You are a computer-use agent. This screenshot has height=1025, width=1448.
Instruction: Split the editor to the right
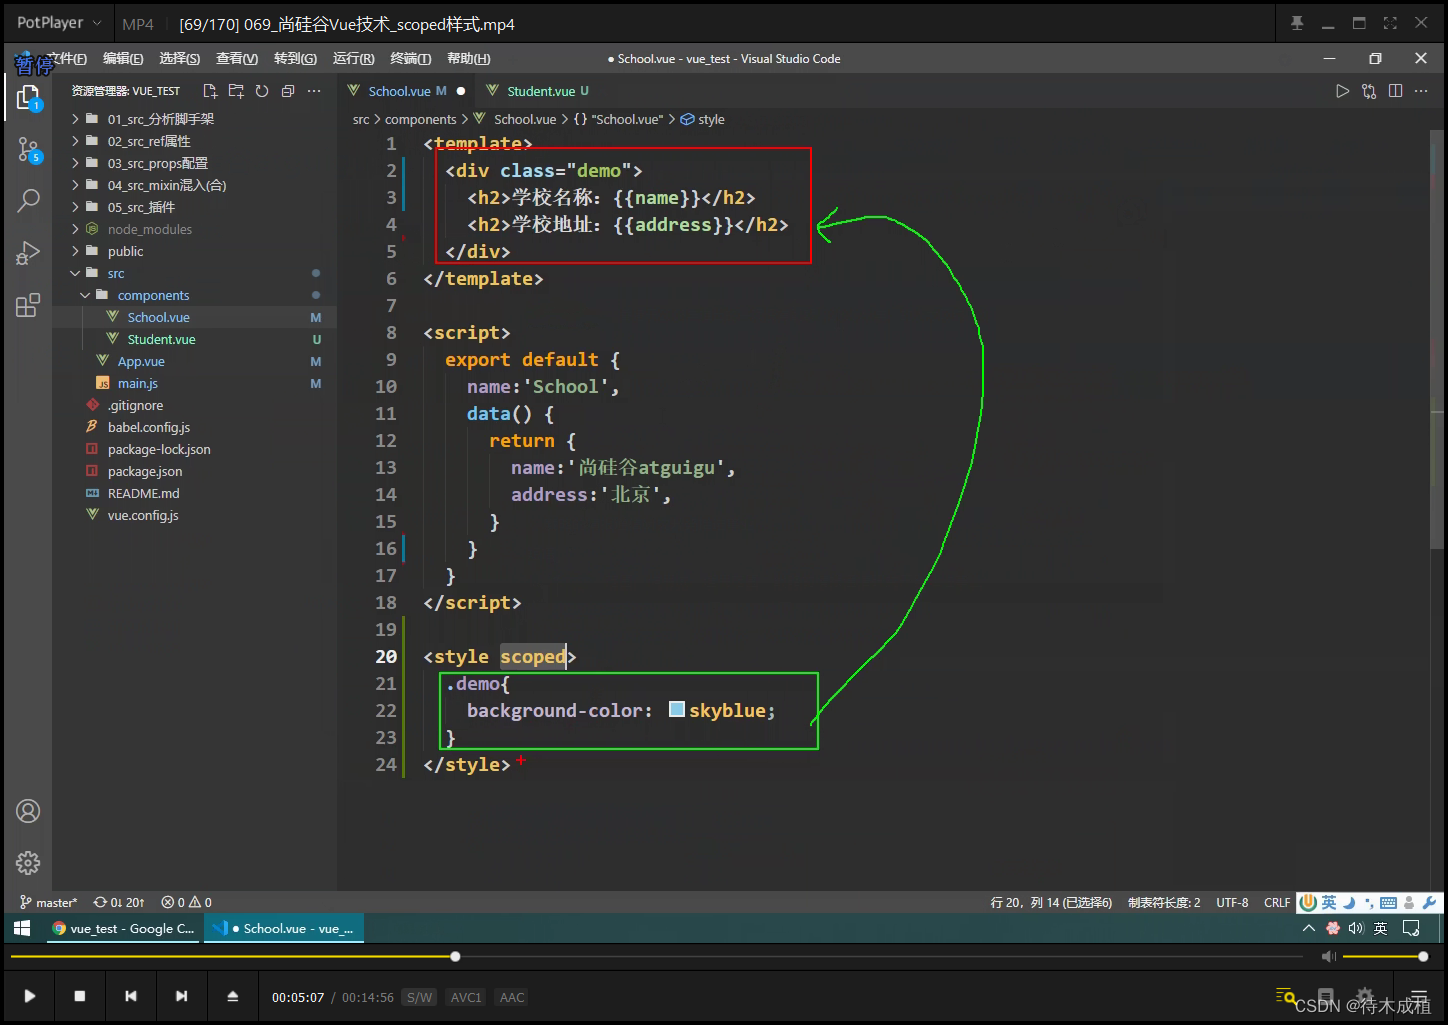tap(1395, 91)
